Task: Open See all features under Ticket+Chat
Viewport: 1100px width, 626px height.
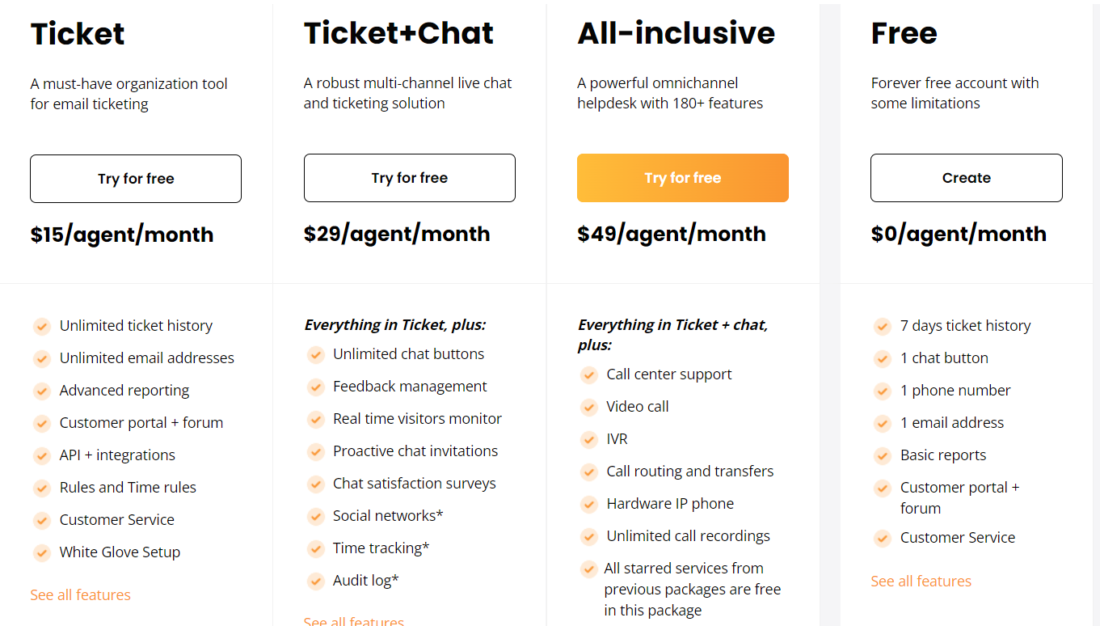Action: [353, 621]
